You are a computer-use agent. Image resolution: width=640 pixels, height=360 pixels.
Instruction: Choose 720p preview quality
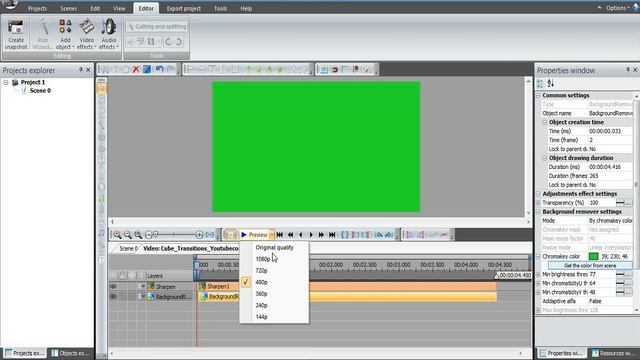[x=261, y=271]
